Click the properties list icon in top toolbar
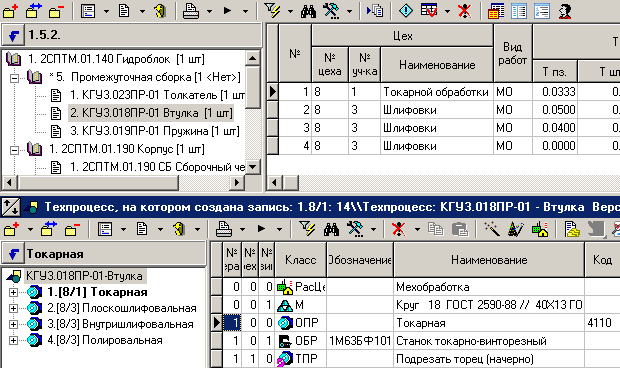The height and width of the screenshot is (368, 620). pyautogui.click(x=88, y=11)
